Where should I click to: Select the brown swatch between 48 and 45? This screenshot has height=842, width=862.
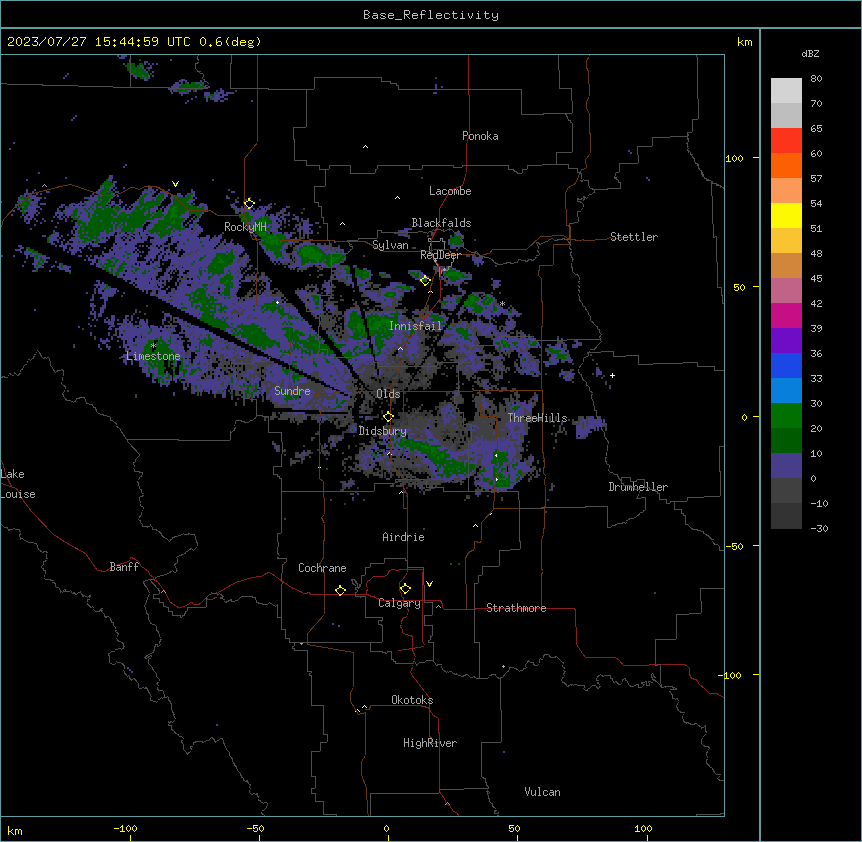tap(786, 265)
